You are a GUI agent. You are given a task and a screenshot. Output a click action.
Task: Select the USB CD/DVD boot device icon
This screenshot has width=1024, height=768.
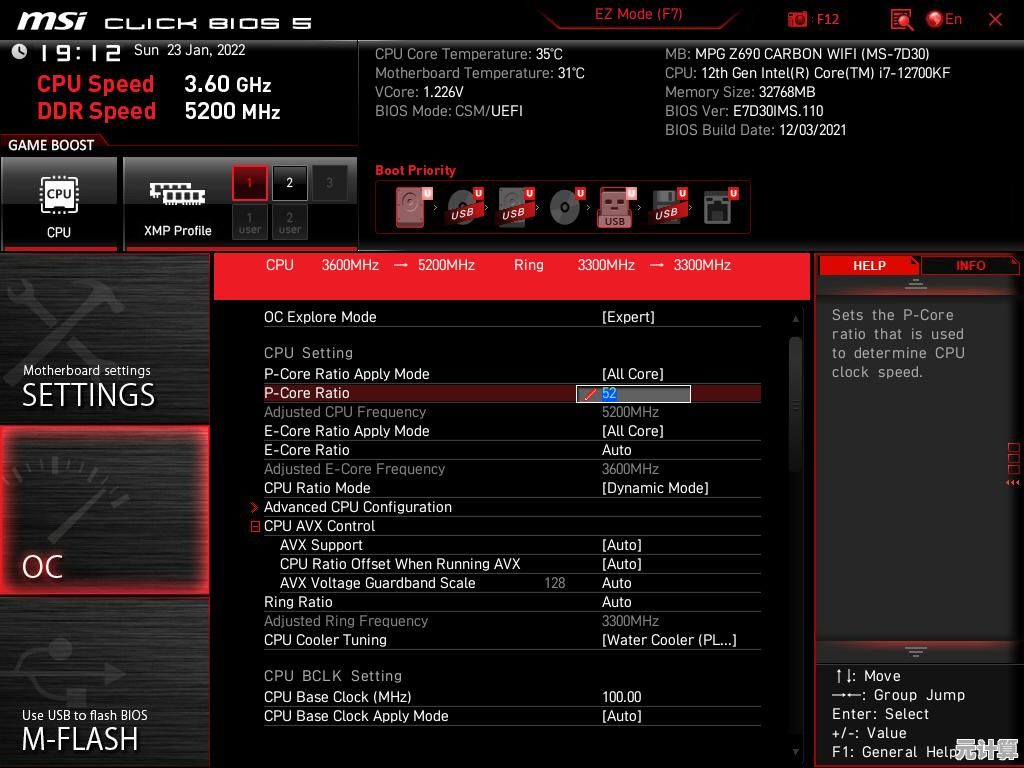(x=464, y=206)
